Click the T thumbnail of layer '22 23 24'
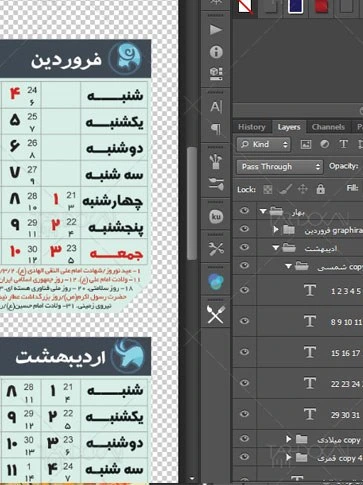363x485 pixels. pos(310,383)
